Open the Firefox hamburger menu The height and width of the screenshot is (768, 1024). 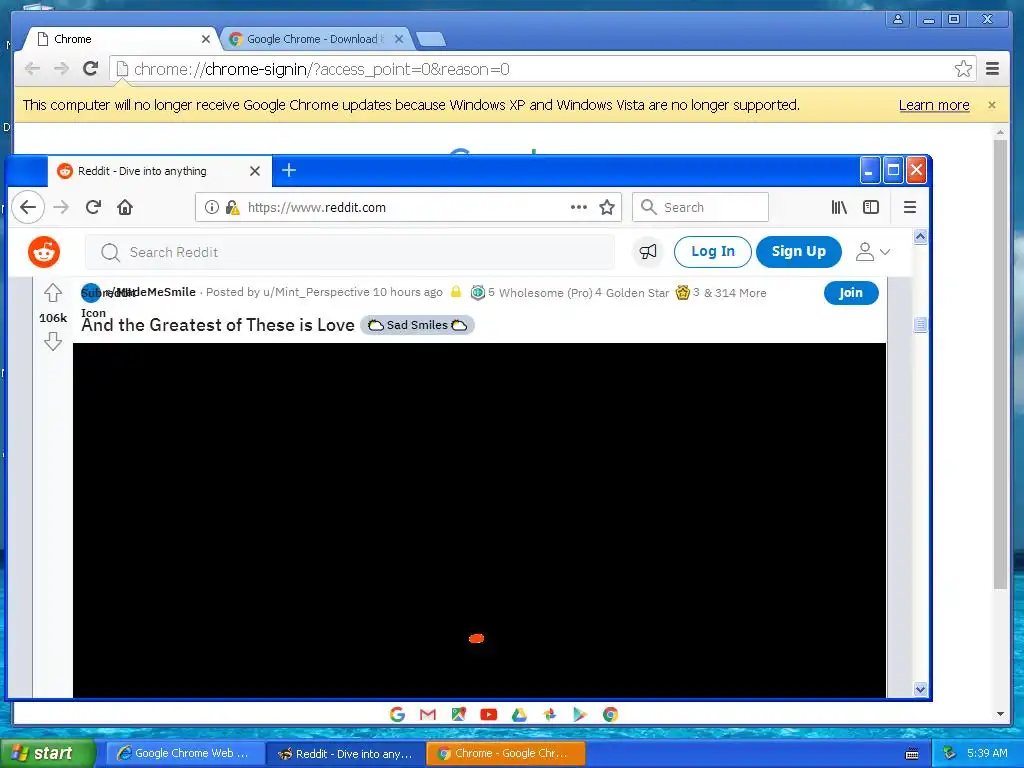click(x=909, y=208)
